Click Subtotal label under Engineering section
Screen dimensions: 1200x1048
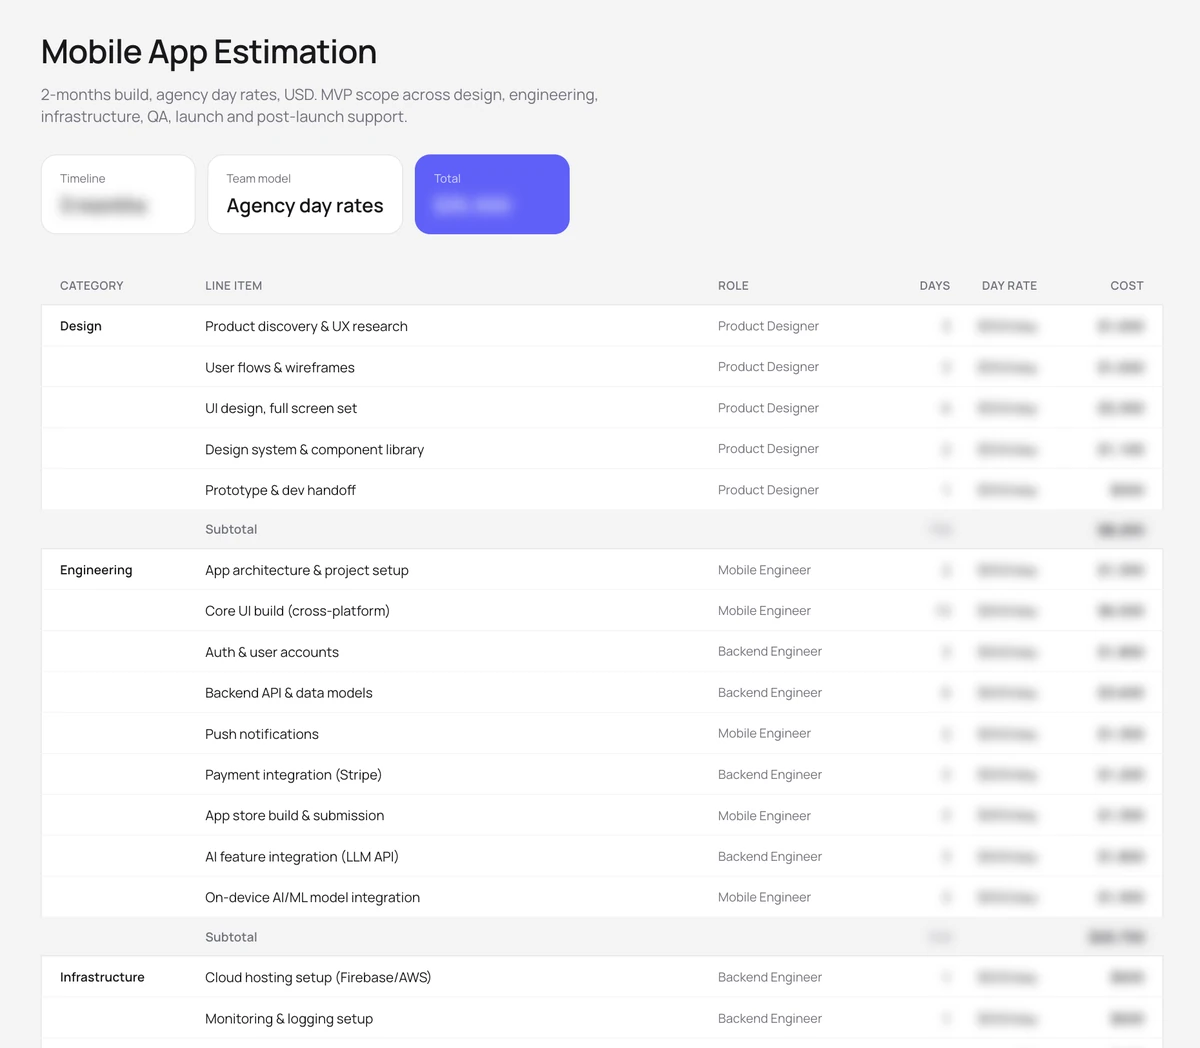pyautogui.click(x=231, y=937)
